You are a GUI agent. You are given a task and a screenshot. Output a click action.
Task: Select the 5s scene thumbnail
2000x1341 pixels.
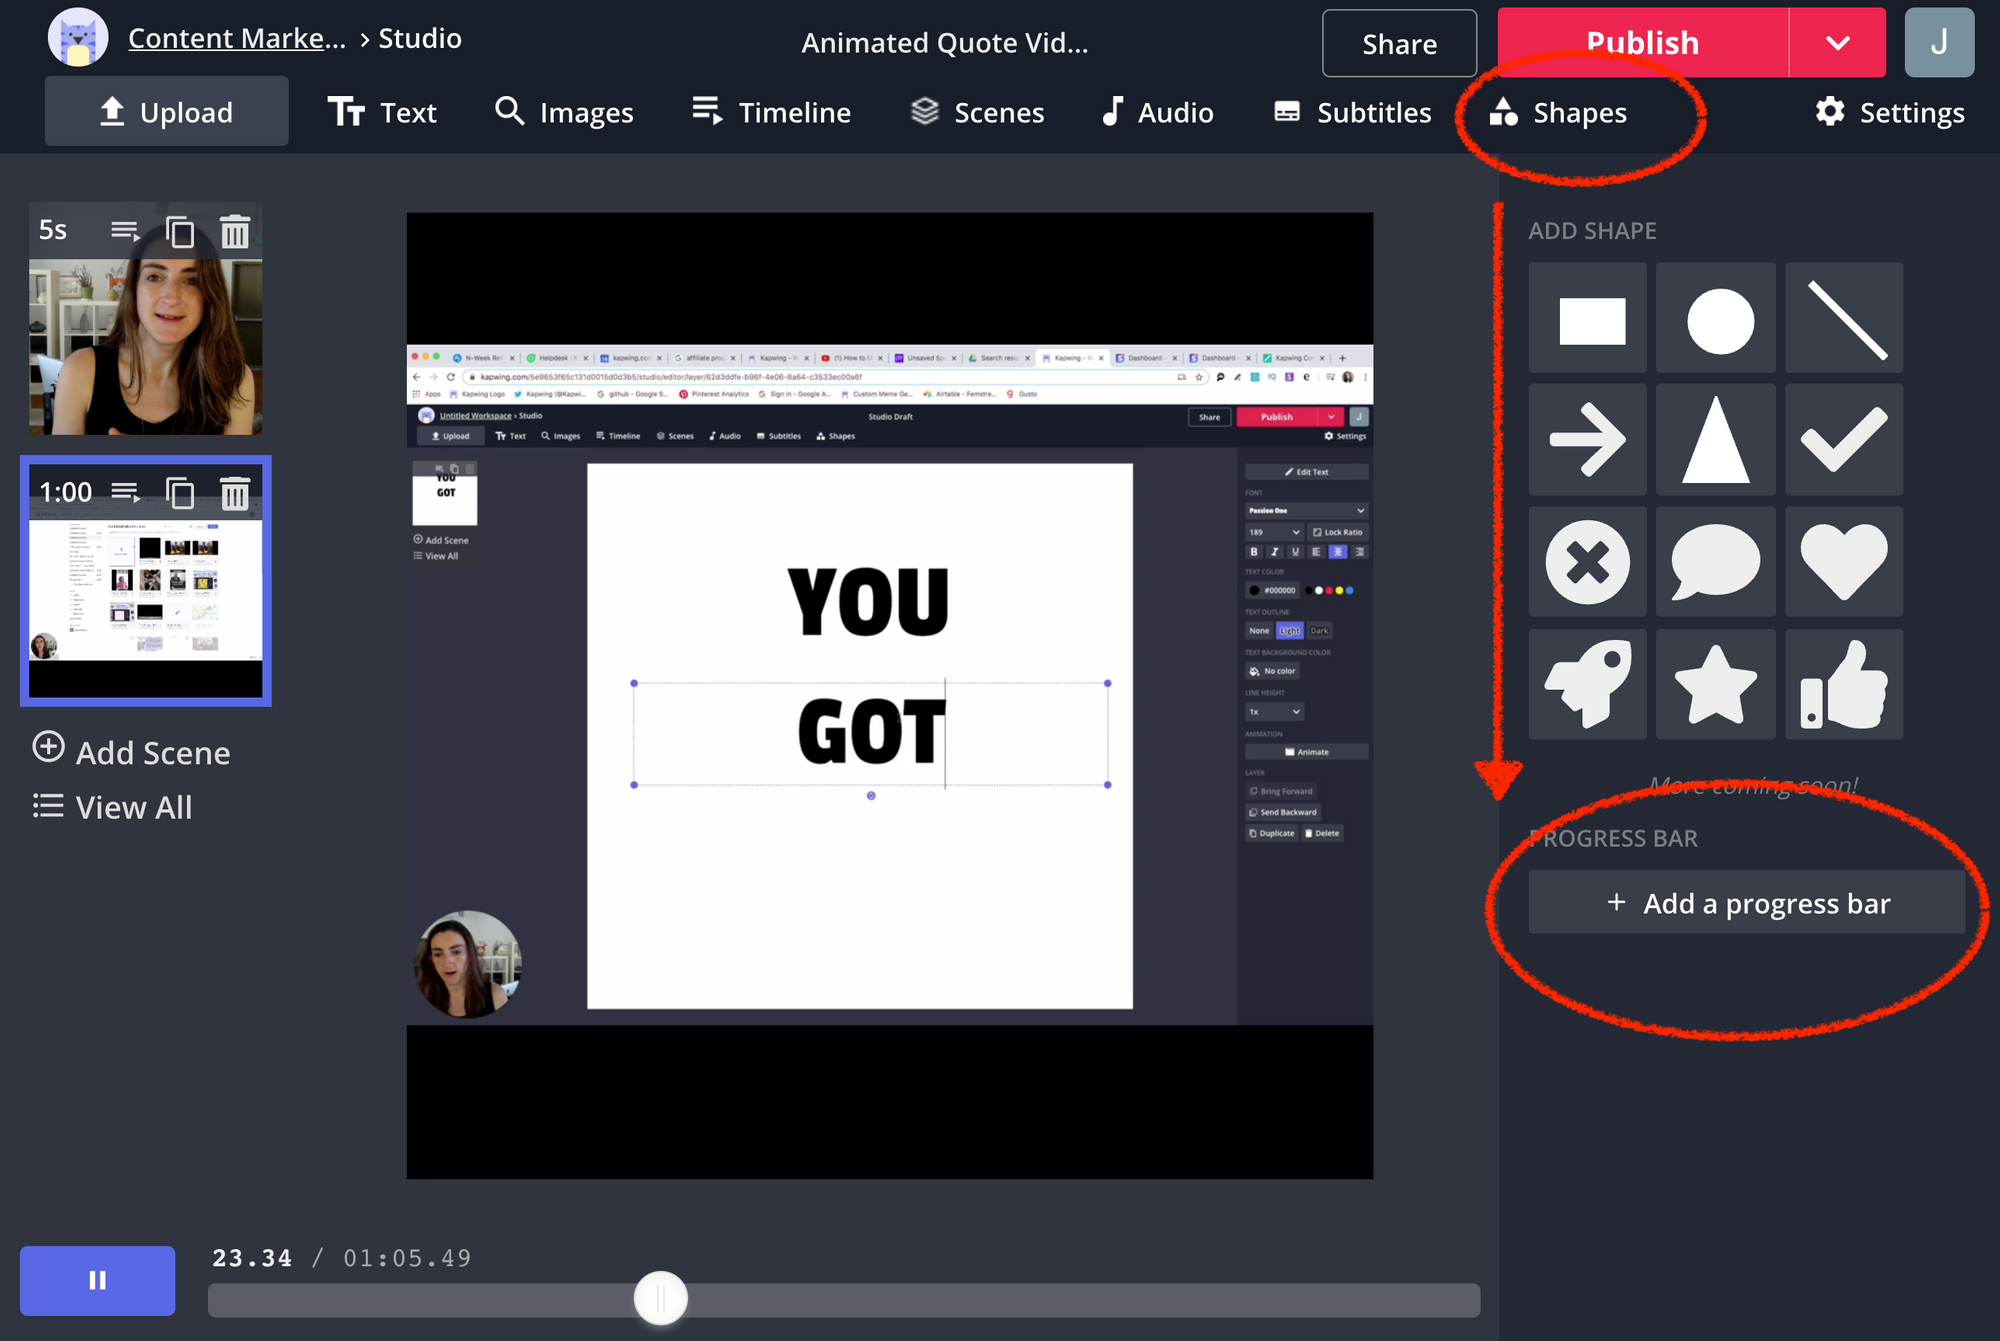pyautogui.click(x=146, y=345)
